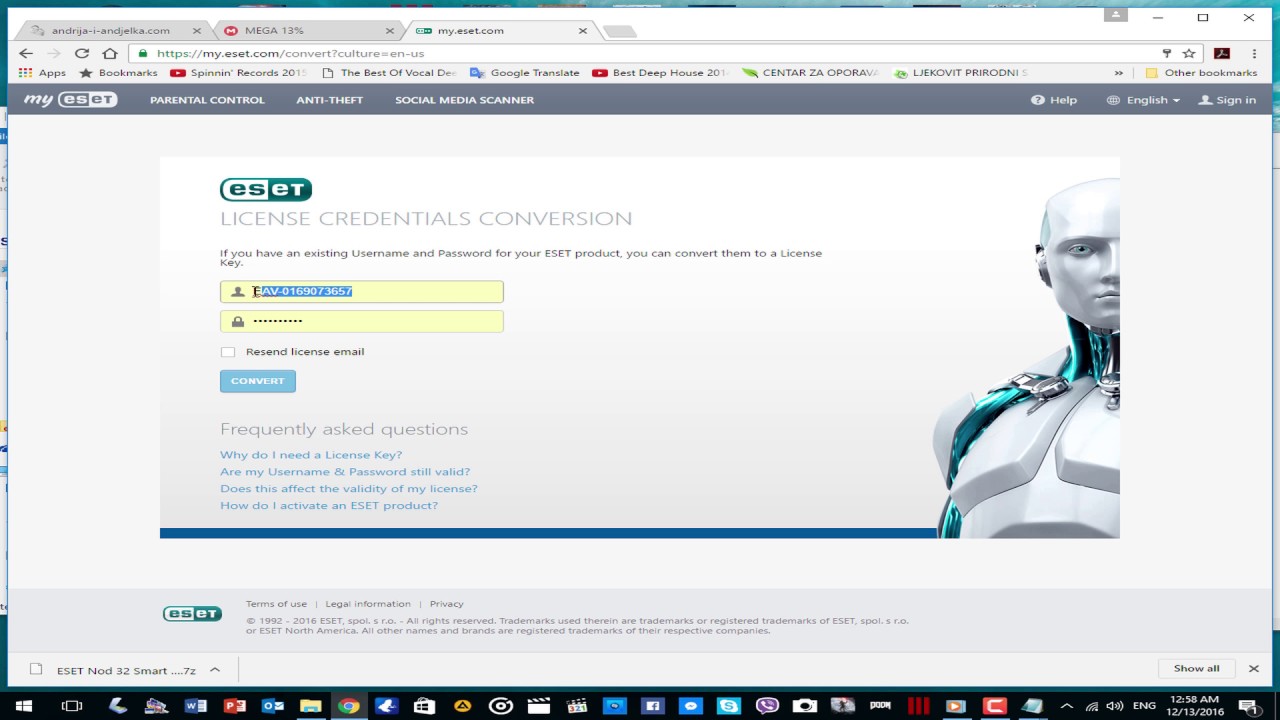
Task: Click the ESET logo in the footer
Action: point(192,614)
